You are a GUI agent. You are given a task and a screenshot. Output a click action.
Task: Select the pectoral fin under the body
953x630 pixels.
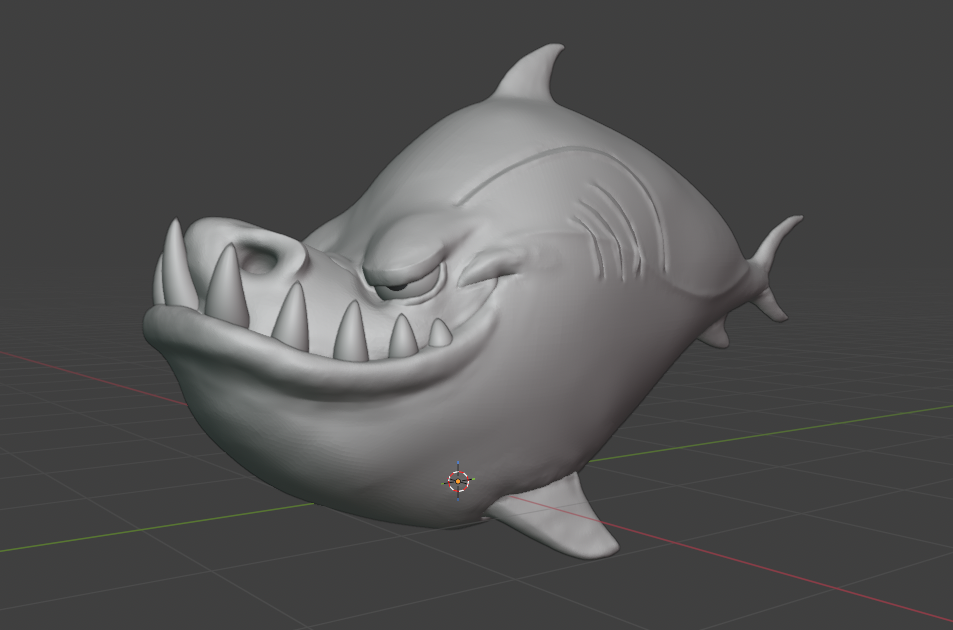pos(556,516)
